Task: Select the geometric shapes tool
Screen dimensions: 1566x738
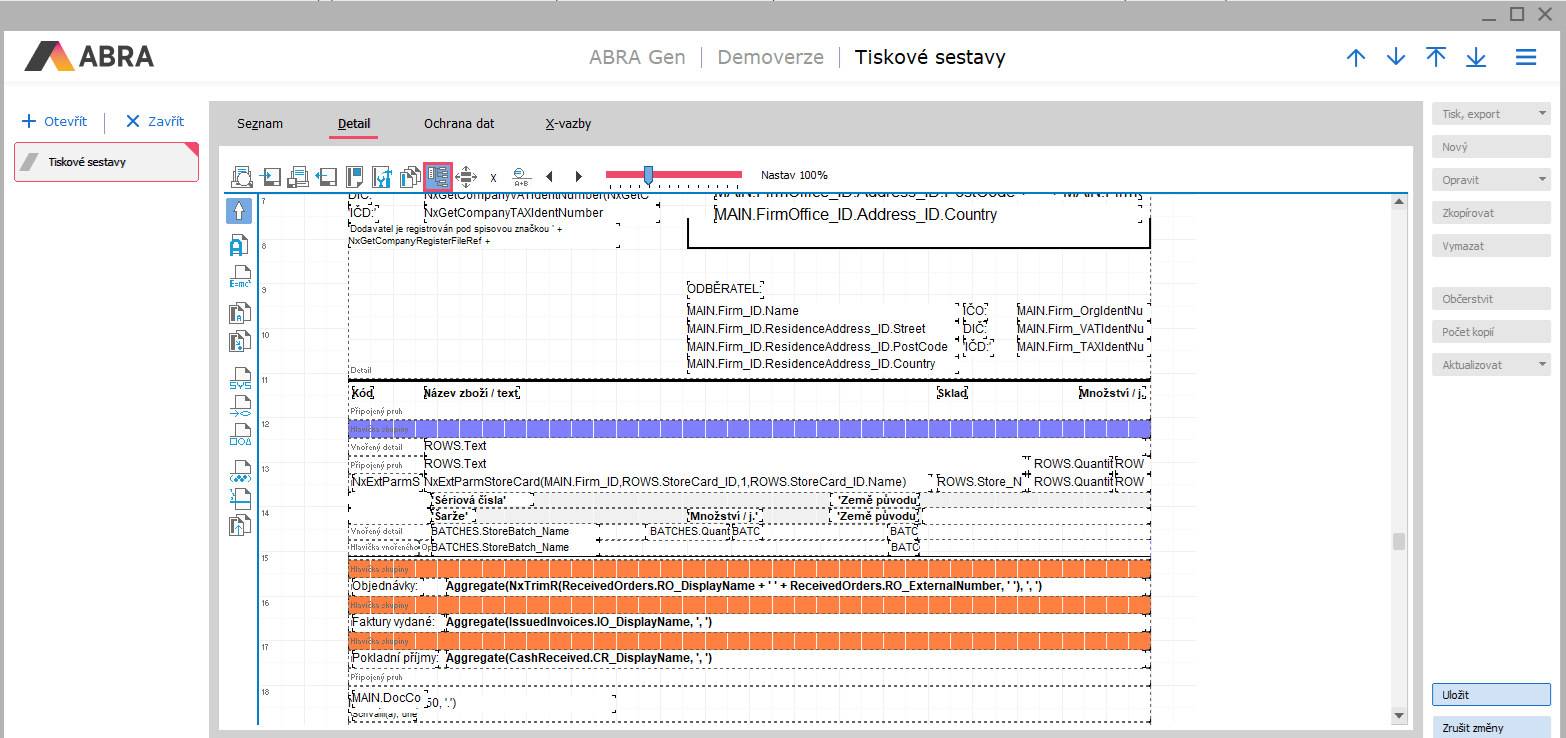Action: coord(239,435)
